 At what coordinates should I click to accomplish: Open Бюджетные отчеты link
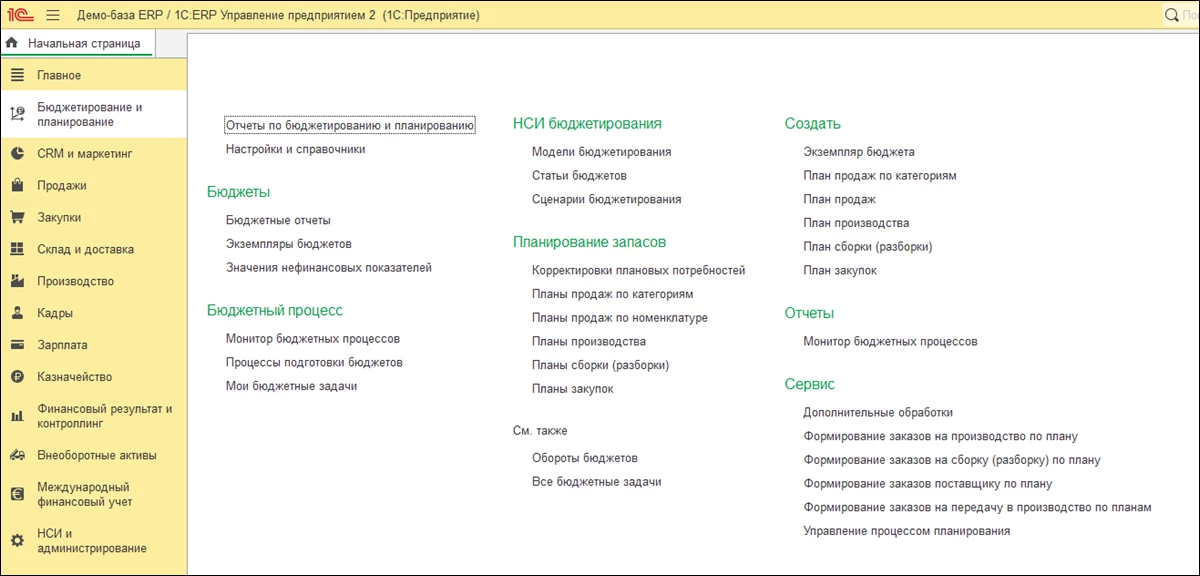pyautogui.click(x=278, y=220)
